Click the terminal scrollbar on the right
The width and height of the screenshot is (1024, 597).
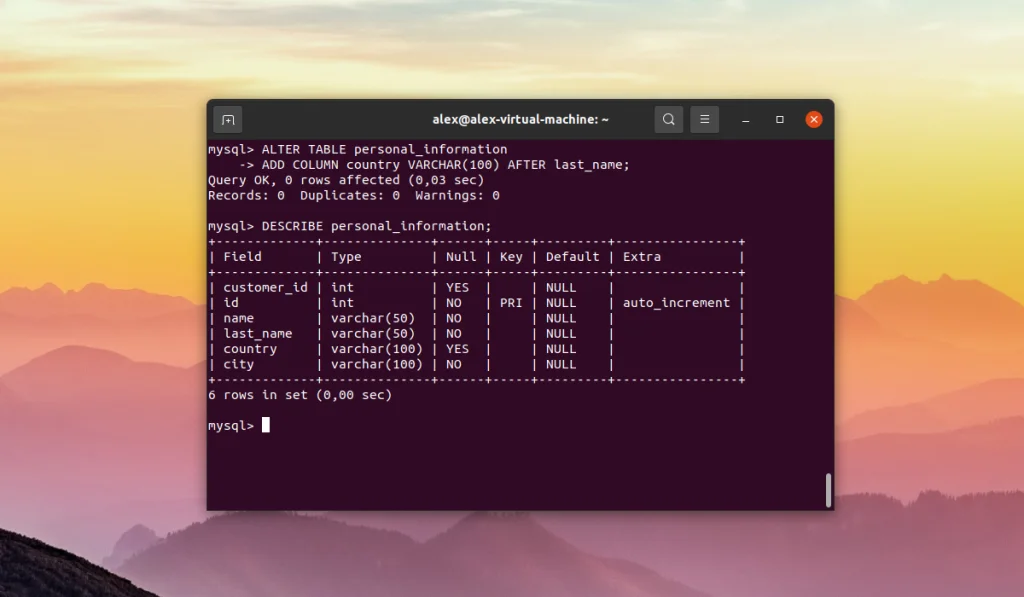(x=828, y=490)
